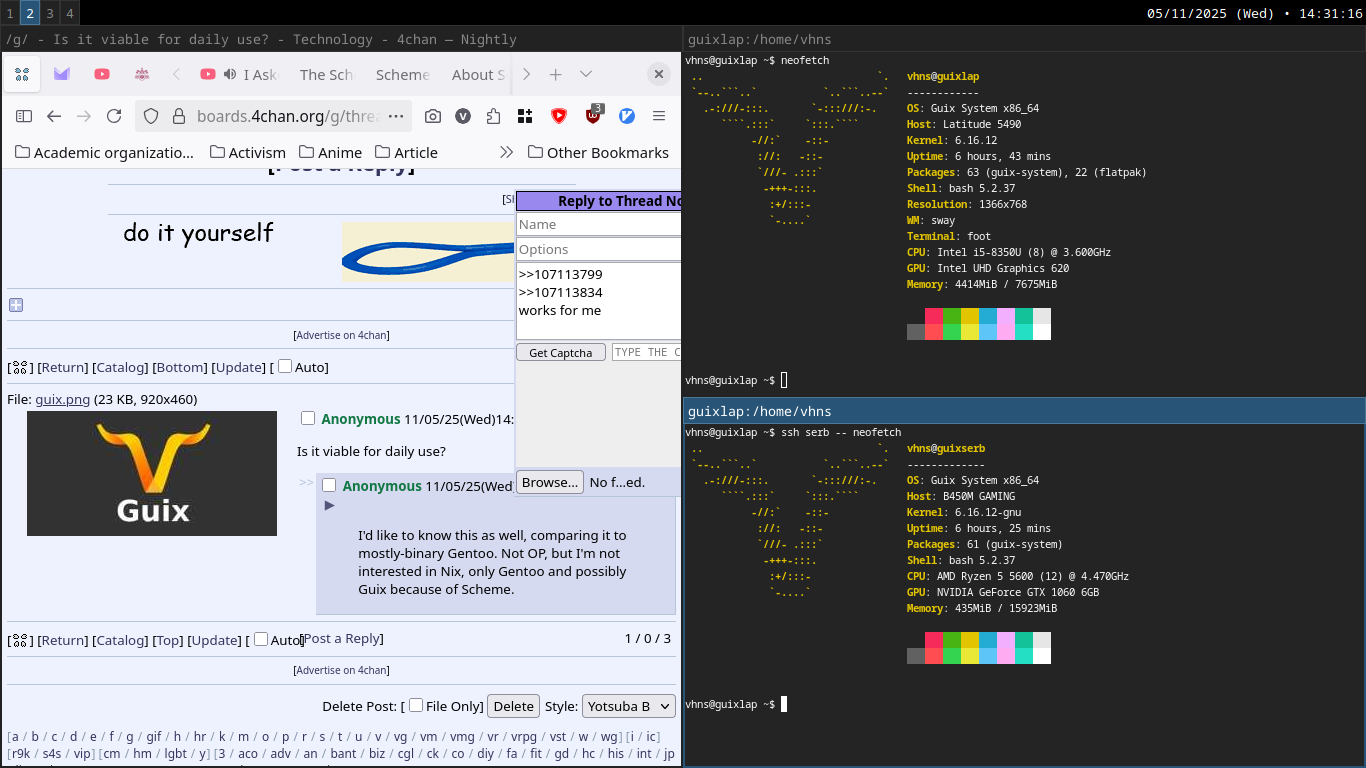Click the browser forward arrow
1366x768 pixels.
tap(84, 116)
